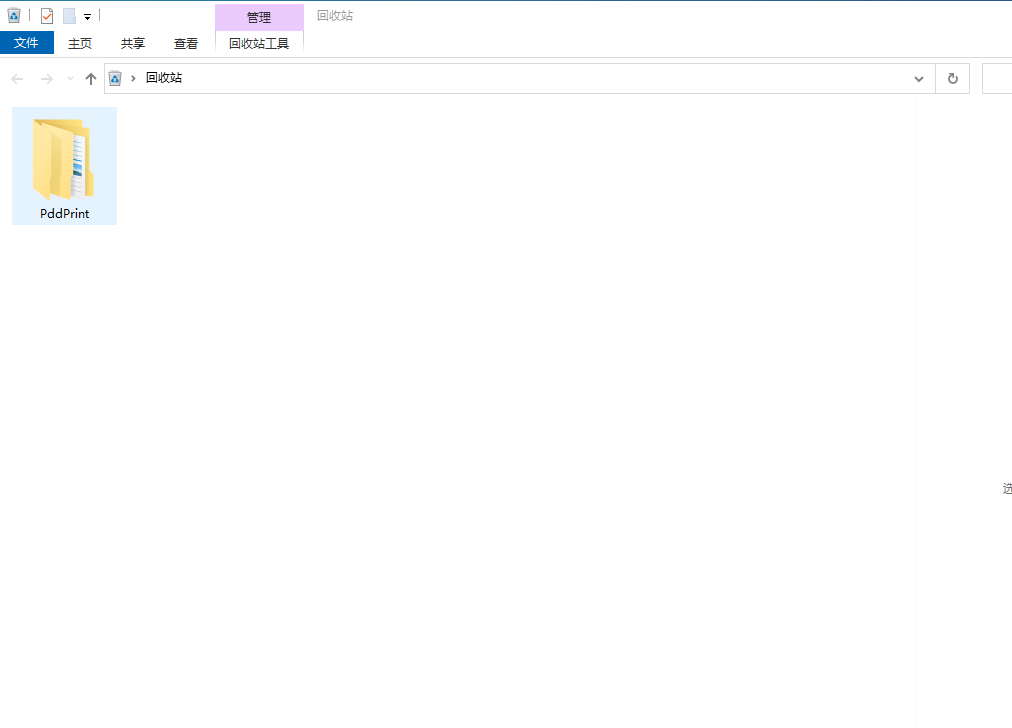Click the Properties checkmark quick access icon

(x=47, y=16)
